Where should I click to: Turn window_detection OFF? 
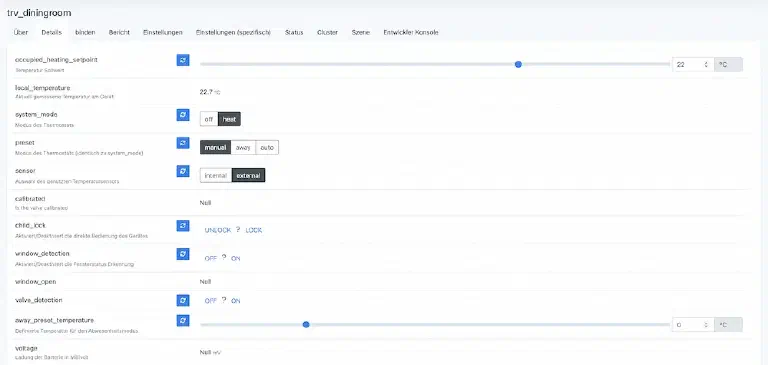coord(211,259)
